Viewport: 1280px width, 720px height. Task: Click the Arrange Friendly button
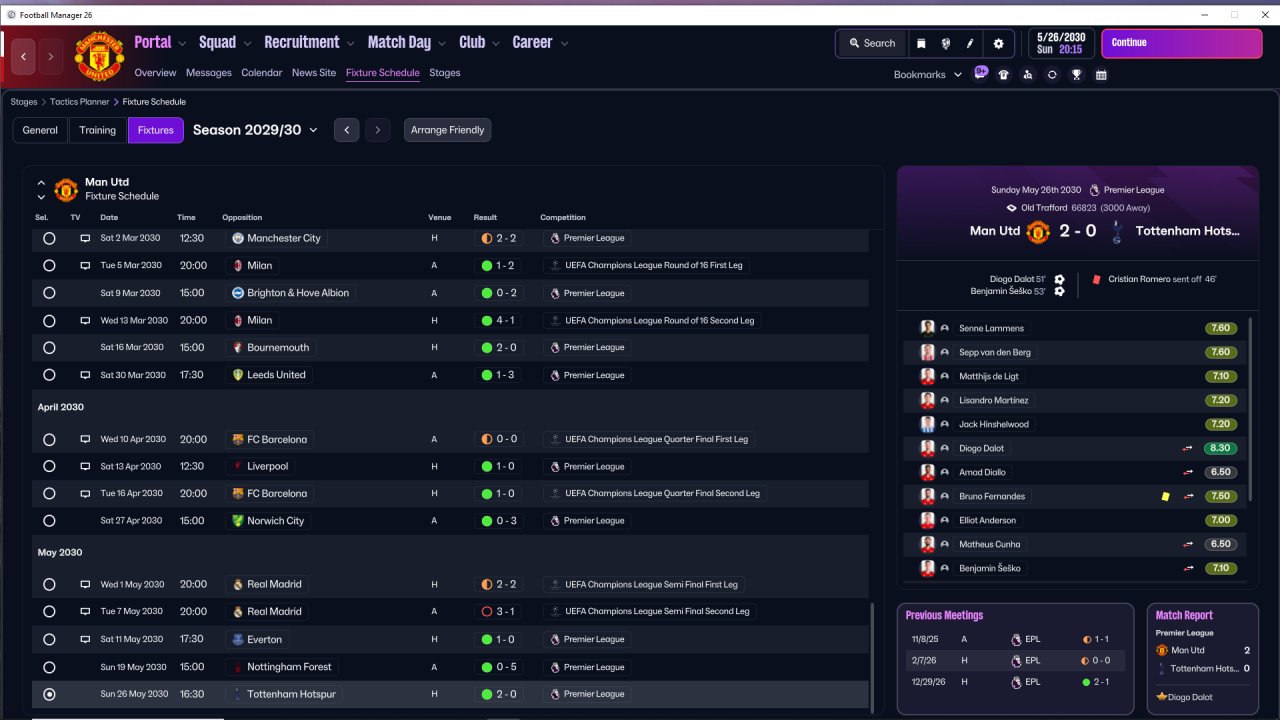[447, 130]
